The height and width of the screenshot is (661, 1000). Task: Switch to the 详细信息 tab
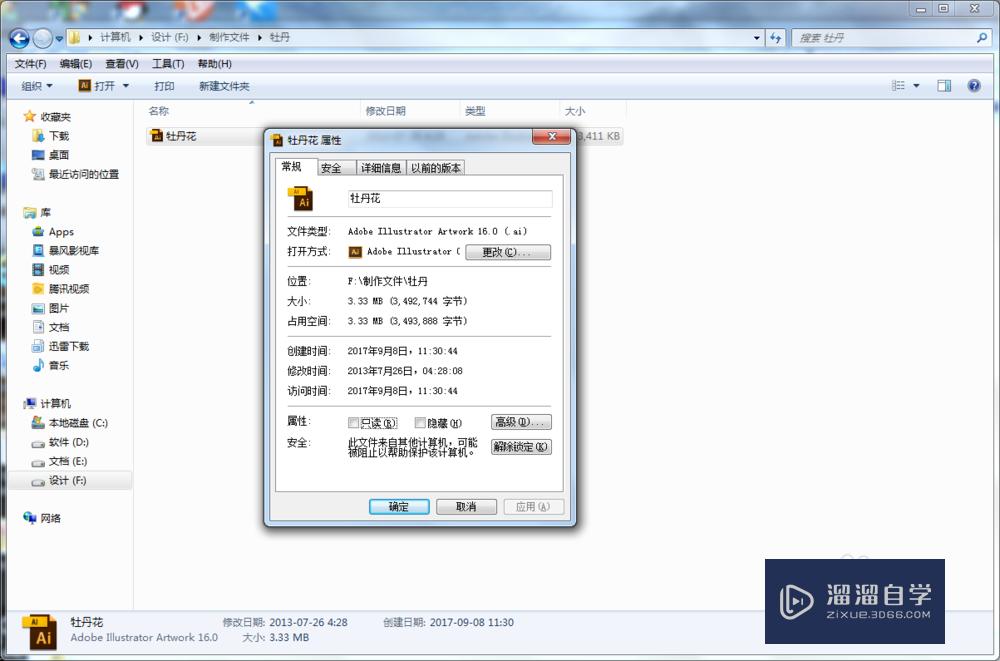pyautogui.click(x=381, y=167)
